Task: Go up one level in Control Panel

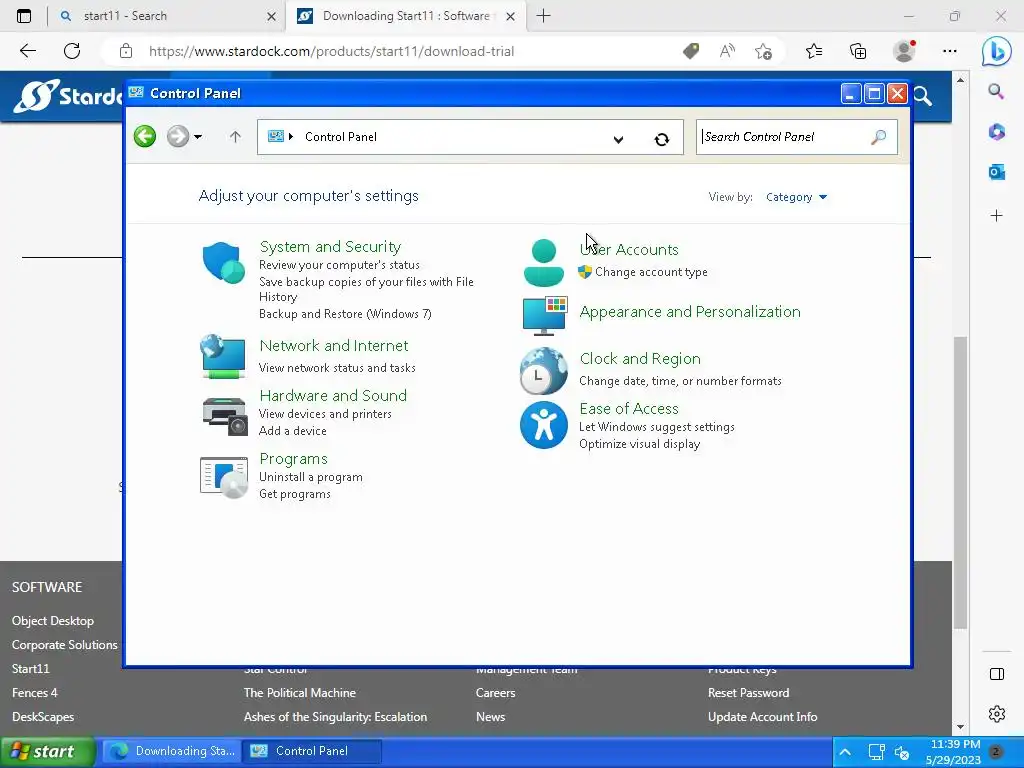Action: pyautogui.click(x=235, y=136)
